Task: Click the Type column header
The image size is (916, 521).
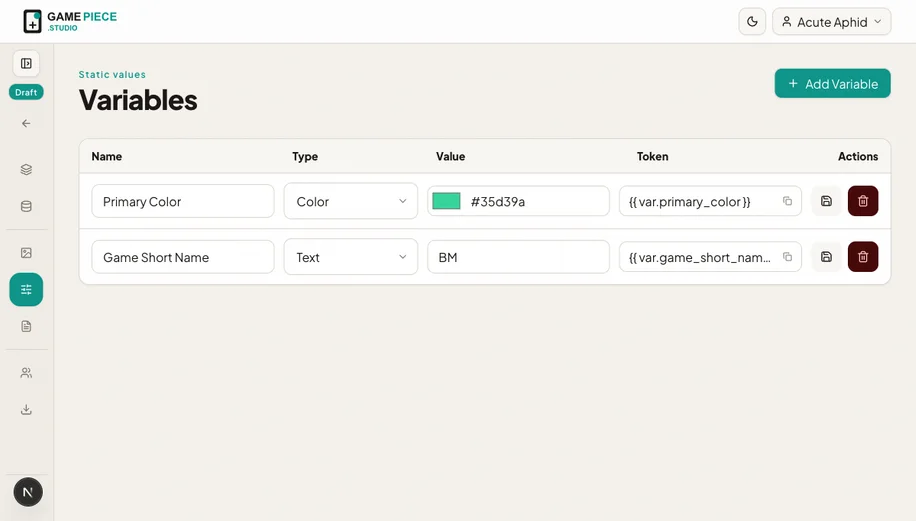Action: (x=305, y=157)
